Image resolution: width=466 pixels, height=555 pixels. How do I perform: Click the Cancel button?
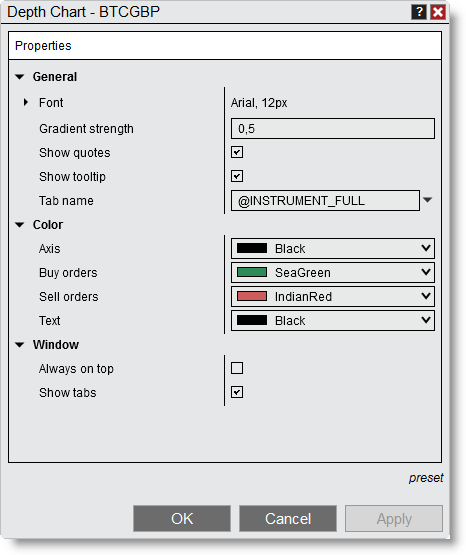click(288, 519)
